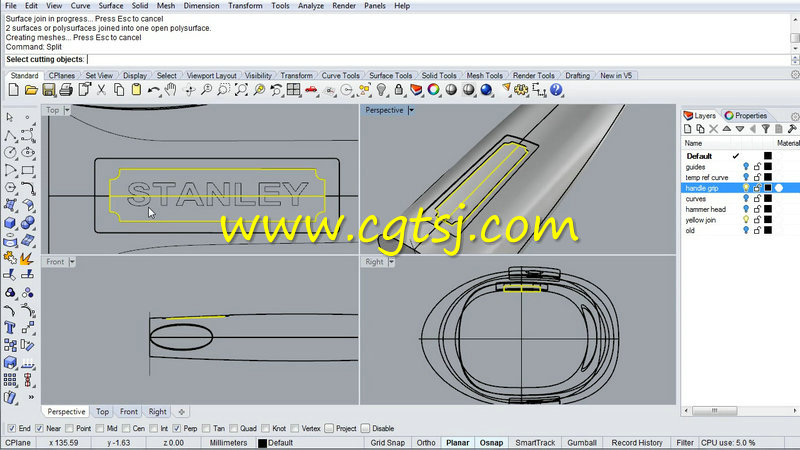This screenshot has height=450, width=800.
Task: Enable the Point osnap checkbox
Action: 70,429
